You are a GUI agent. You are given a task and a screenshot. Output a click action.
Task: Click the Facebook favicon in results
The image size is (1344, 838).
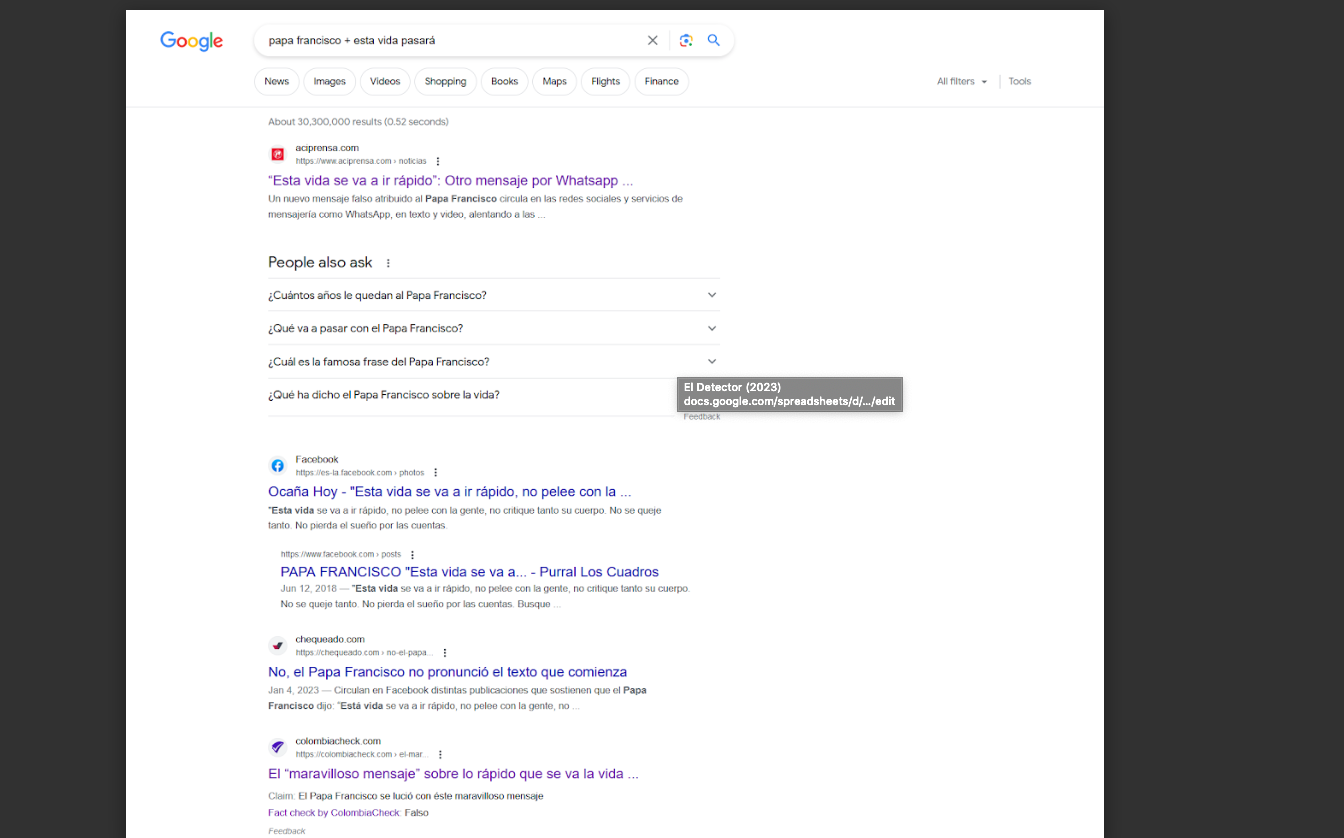click(x=278, y=466)
